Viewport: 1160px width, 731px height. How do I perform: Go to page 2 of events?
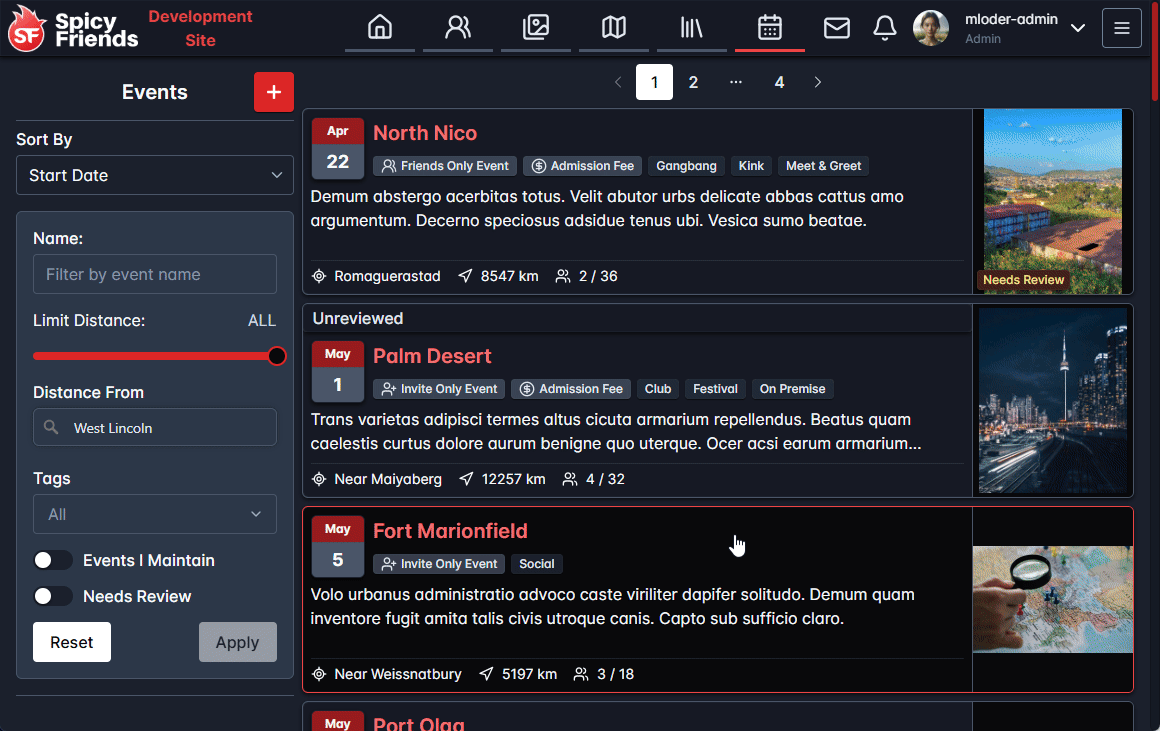click(x=693, y=82)
